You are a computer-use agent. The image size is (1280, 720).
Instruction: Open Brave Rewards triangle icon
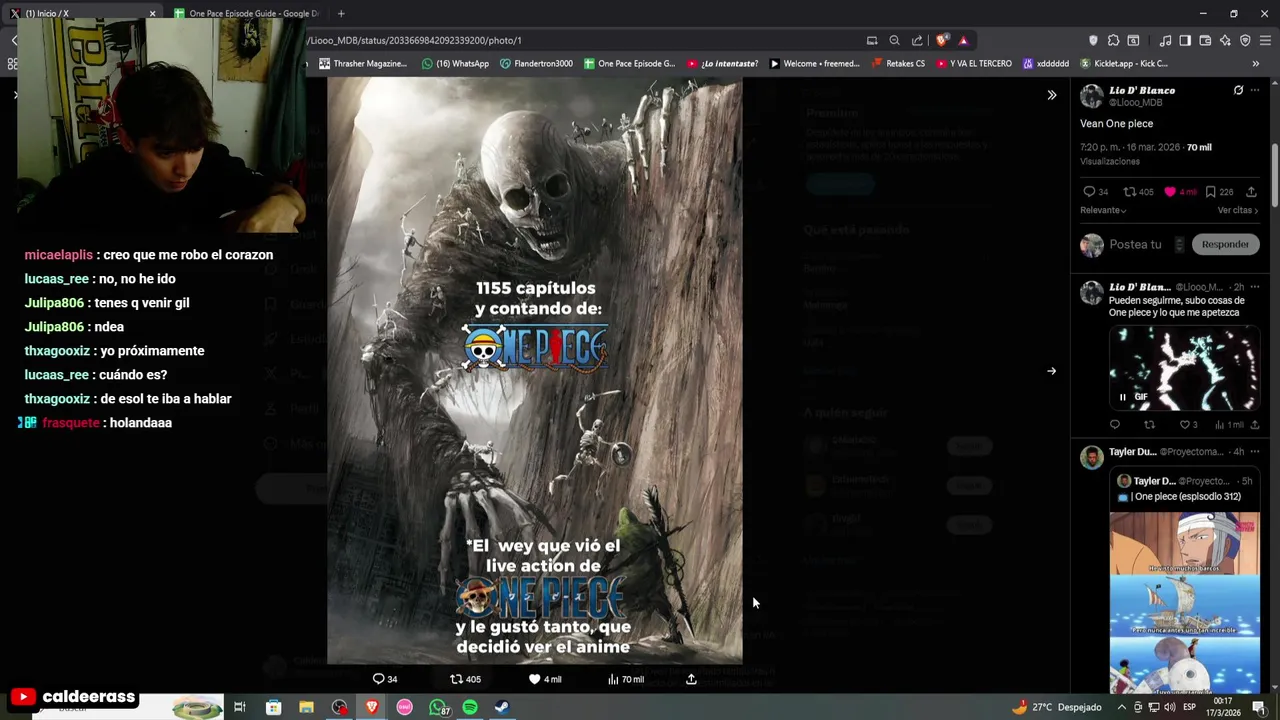[x=963, y=40]
